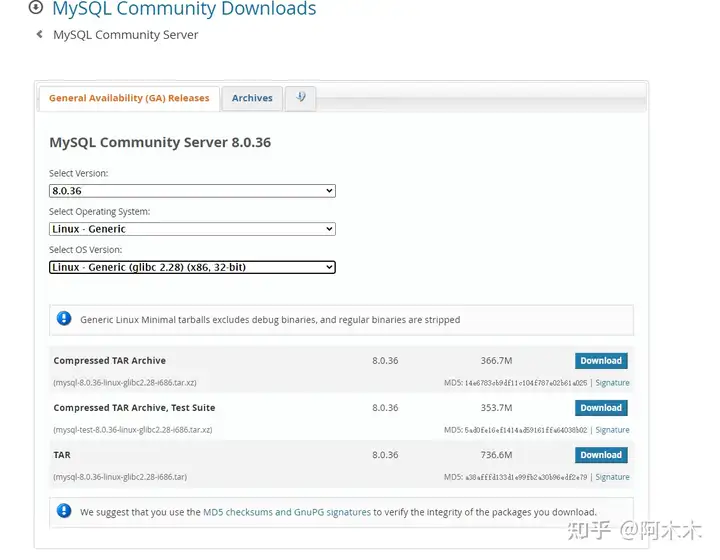Click the back arrow before MySQL Community Server
The width and height of the screenshot is (720, 560).
[39, 34]
